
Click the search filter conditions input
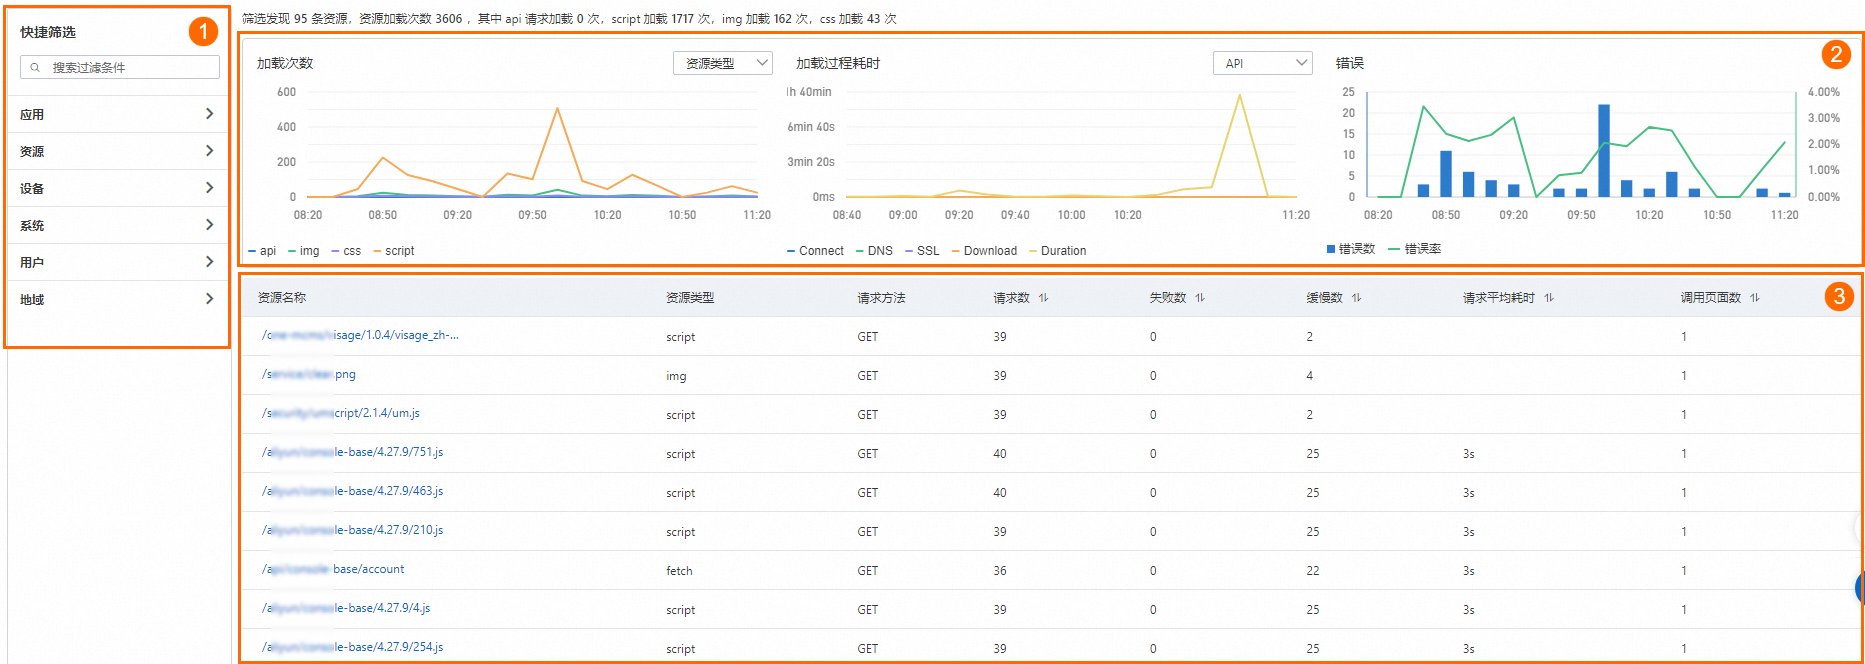tap(120, 67)
